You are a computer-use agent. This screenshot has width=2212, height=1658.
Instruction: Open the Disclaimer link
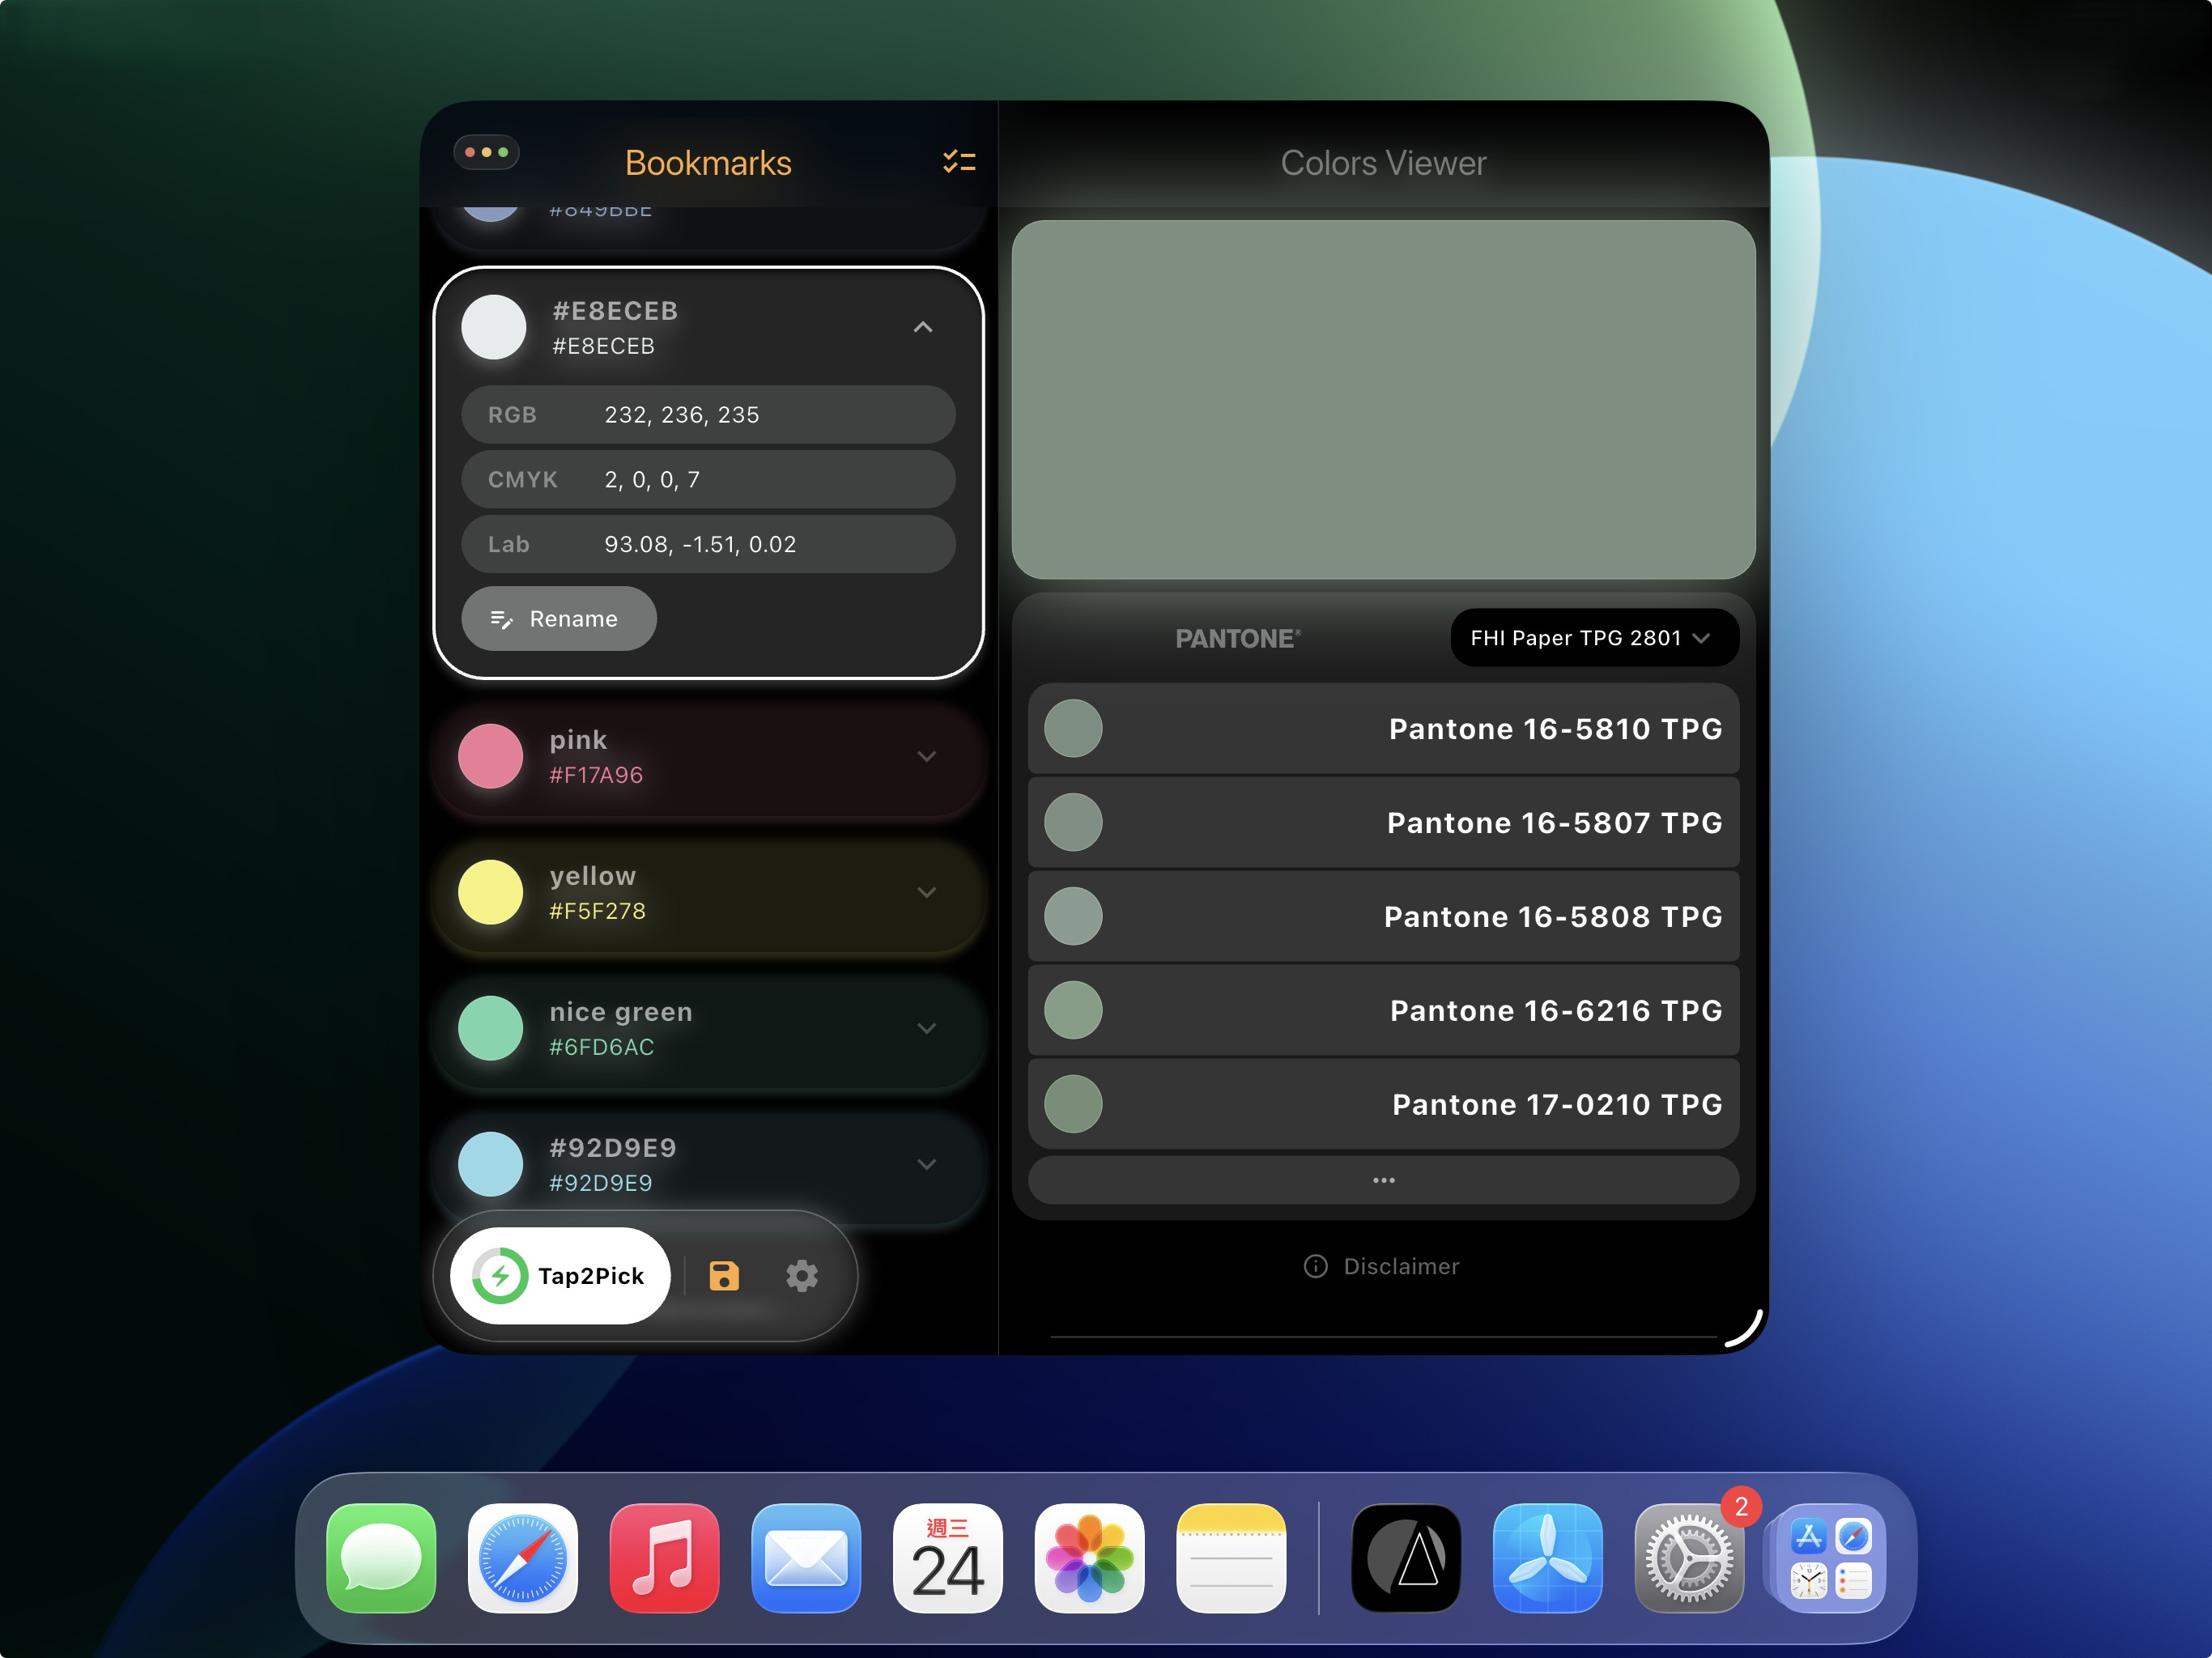pyautogui.click(x=1382, y=1266)
